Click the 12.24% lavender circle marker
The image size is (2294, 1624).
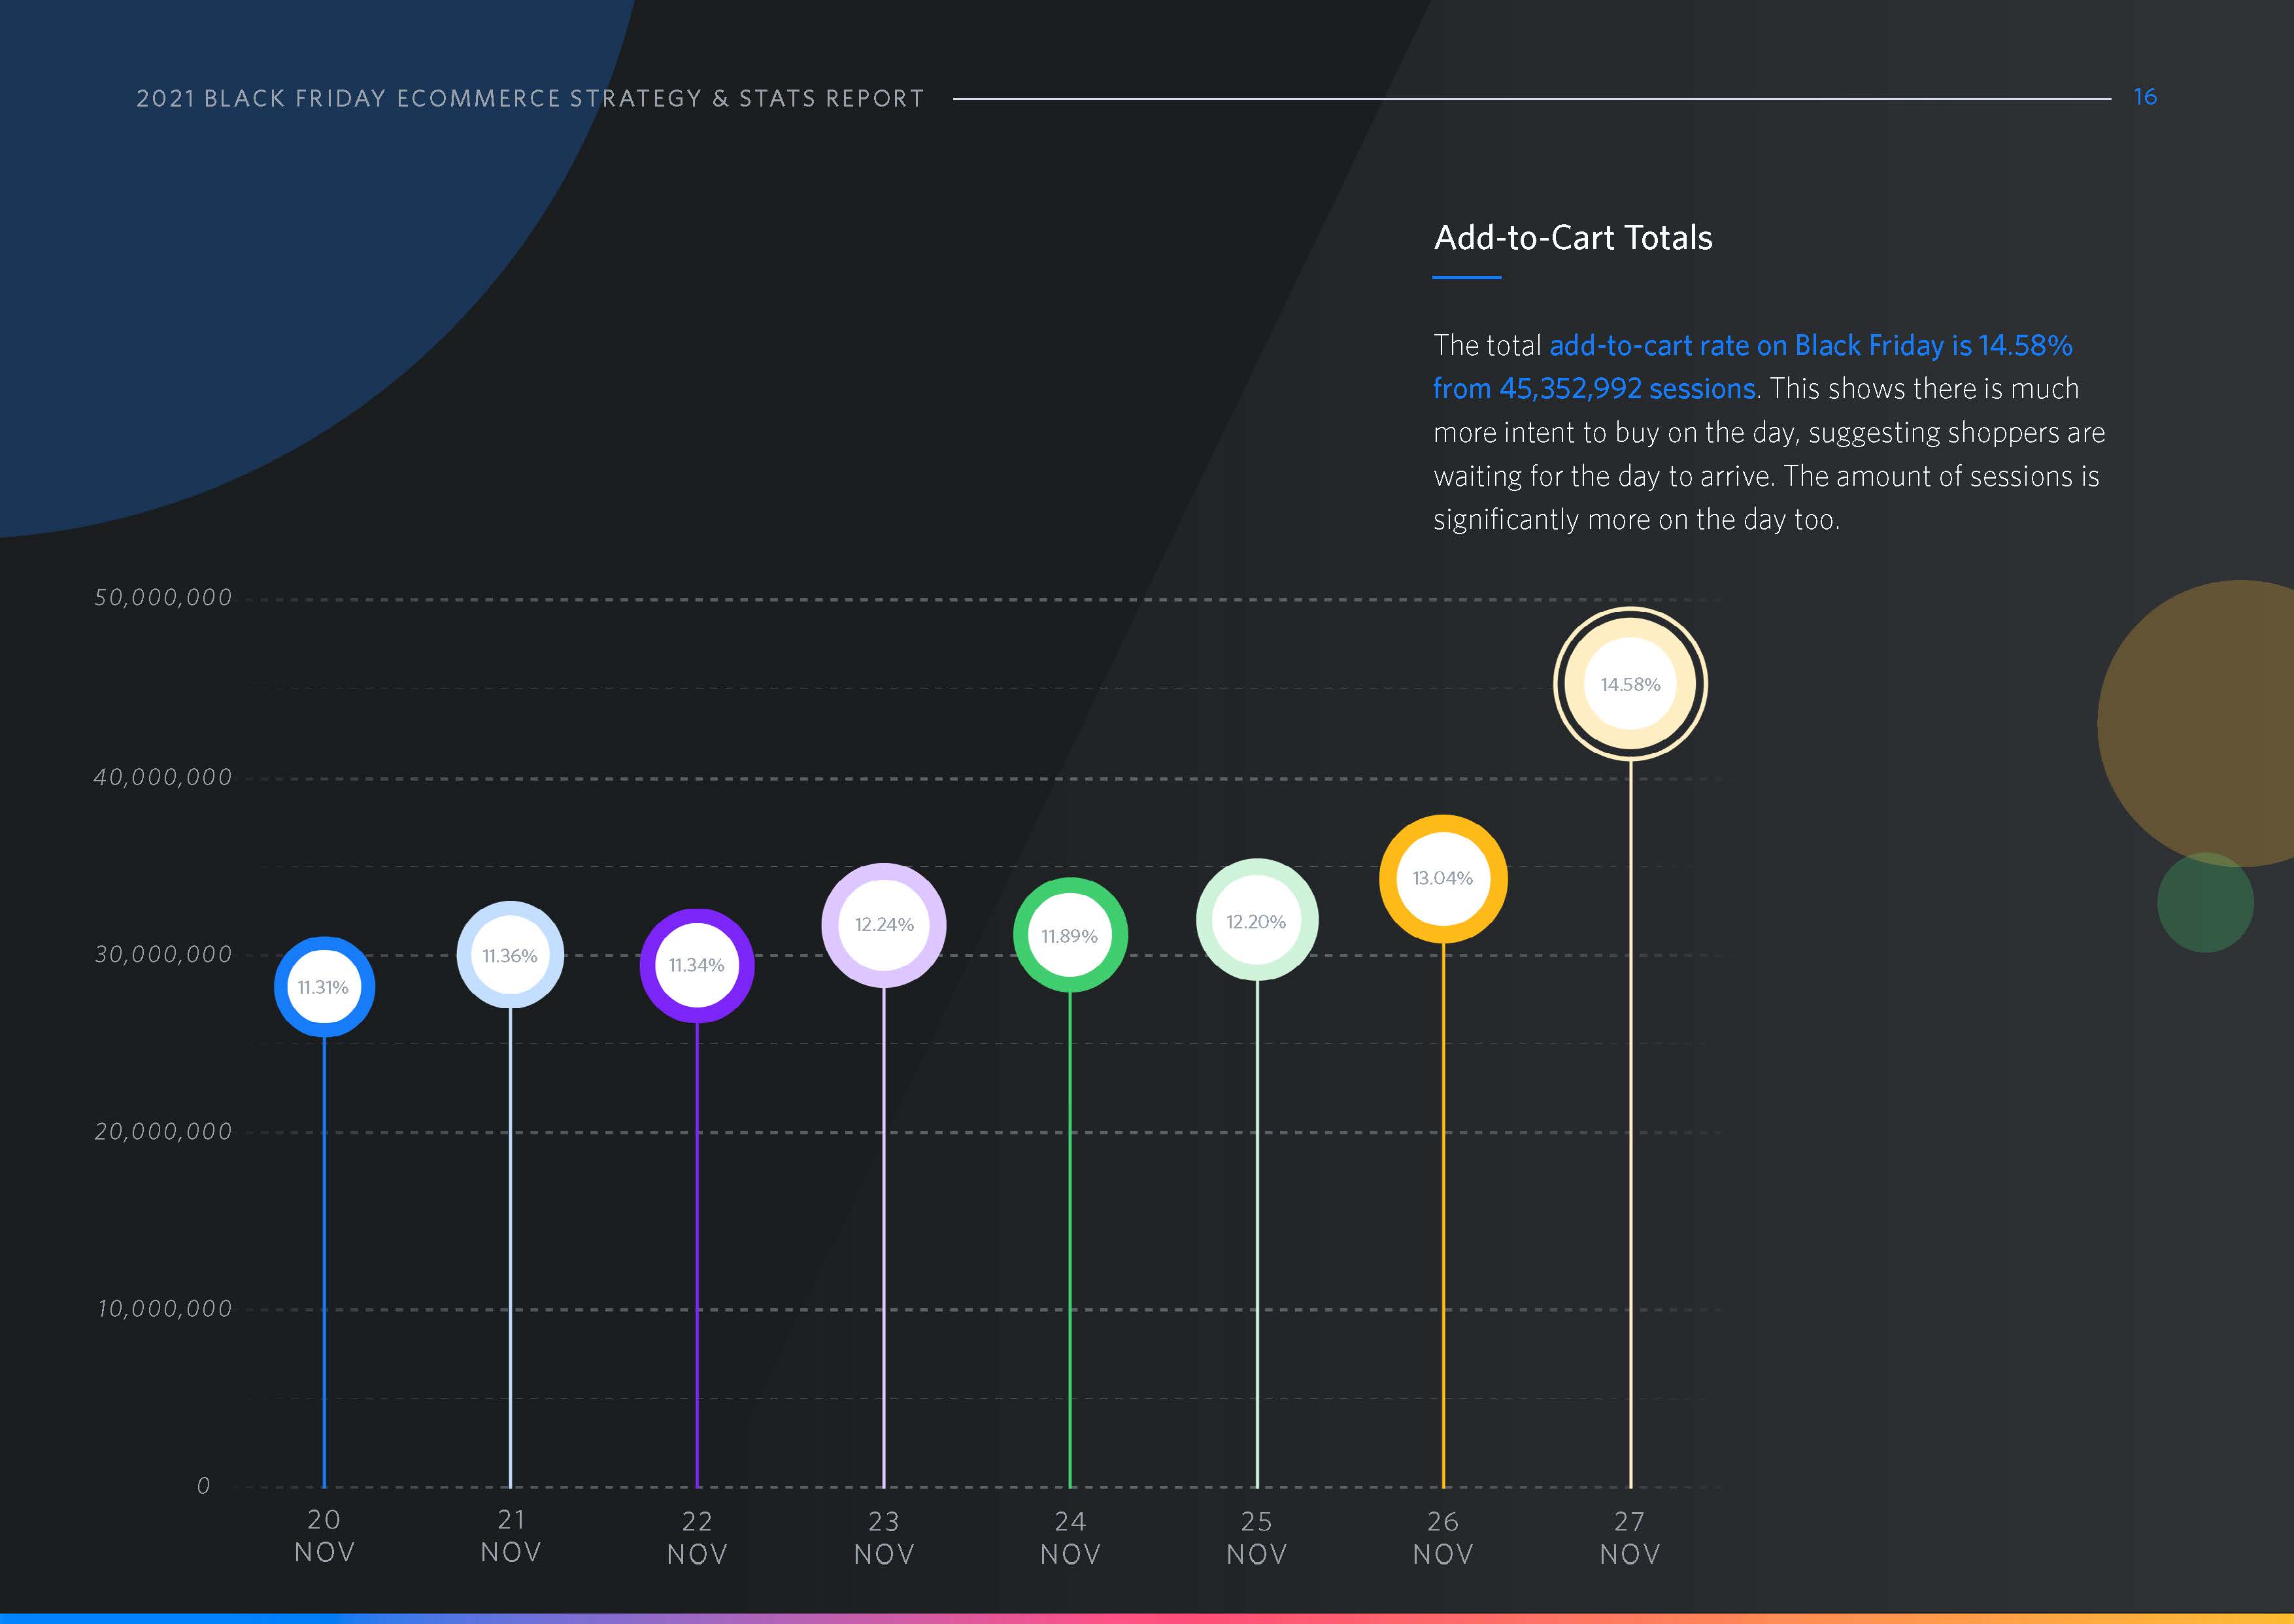pos(883,925)
